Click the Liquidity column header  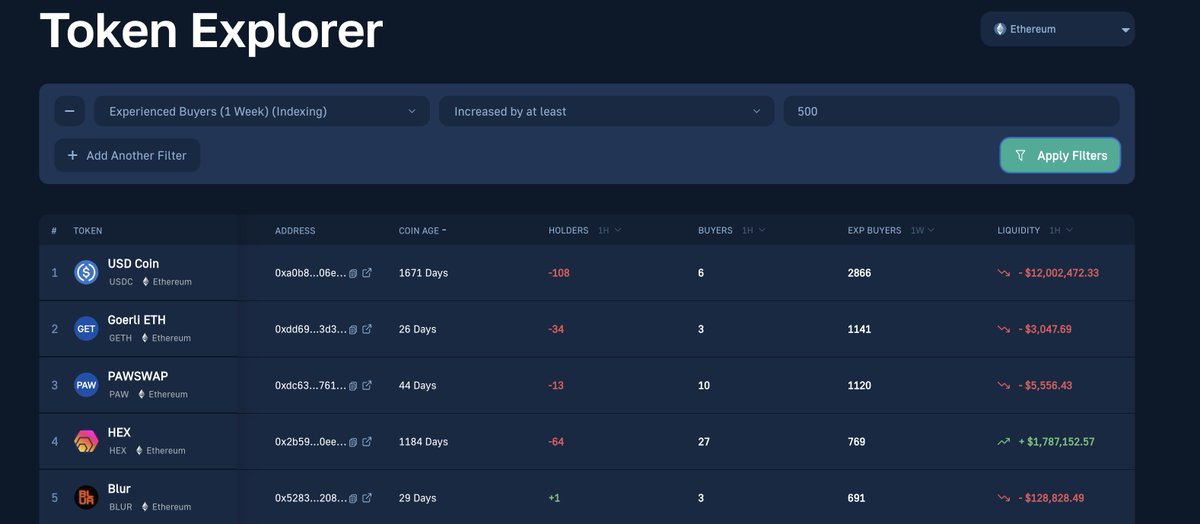(1019, 231)
